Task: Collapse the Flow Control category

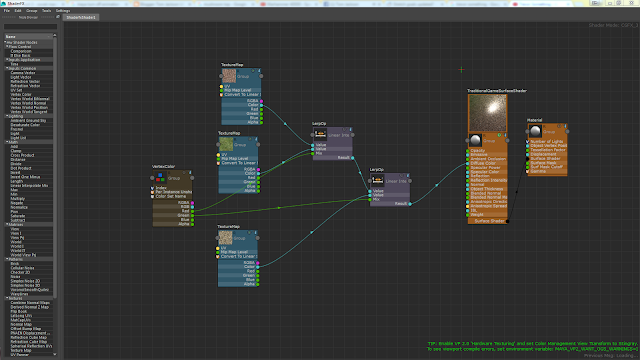Action: click(7, 47)
